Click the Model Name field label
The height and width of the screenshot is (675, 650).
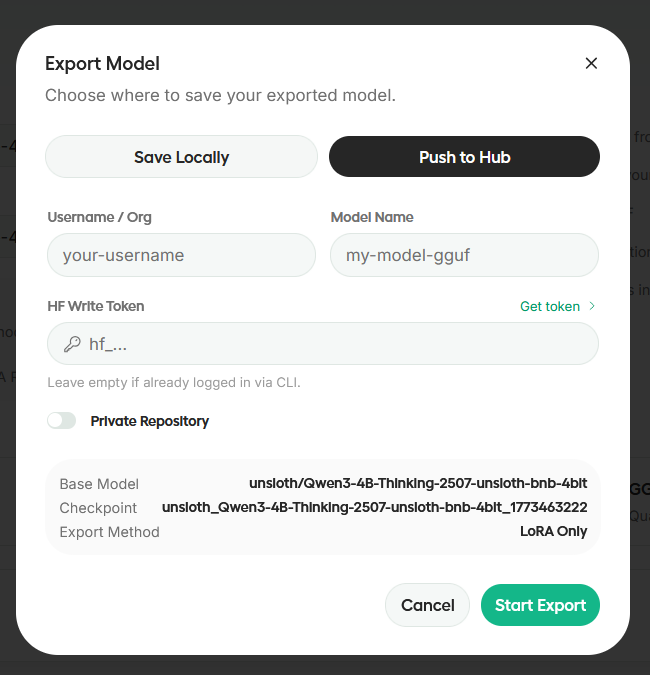pyautogui.click(x=372, y=217)
